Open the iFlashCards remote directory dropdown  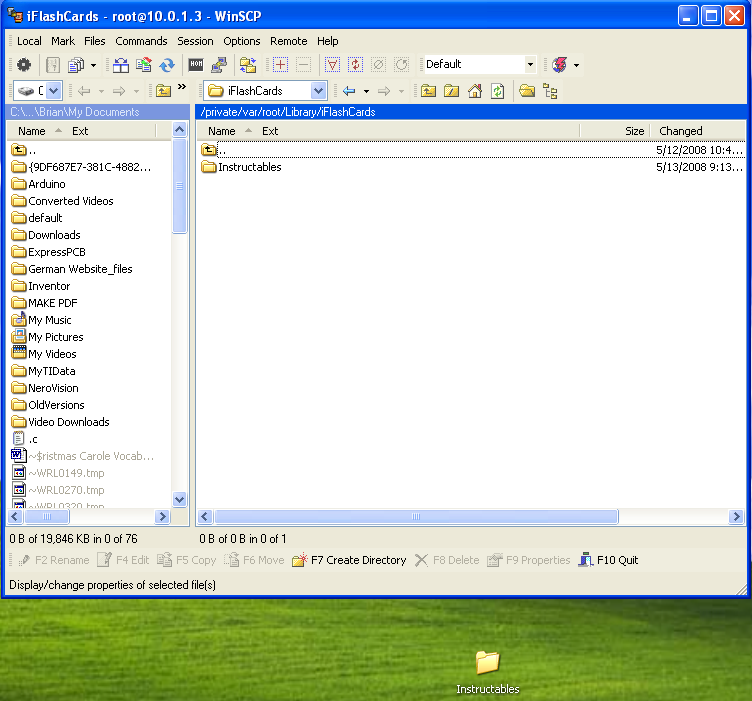(318, 91)
